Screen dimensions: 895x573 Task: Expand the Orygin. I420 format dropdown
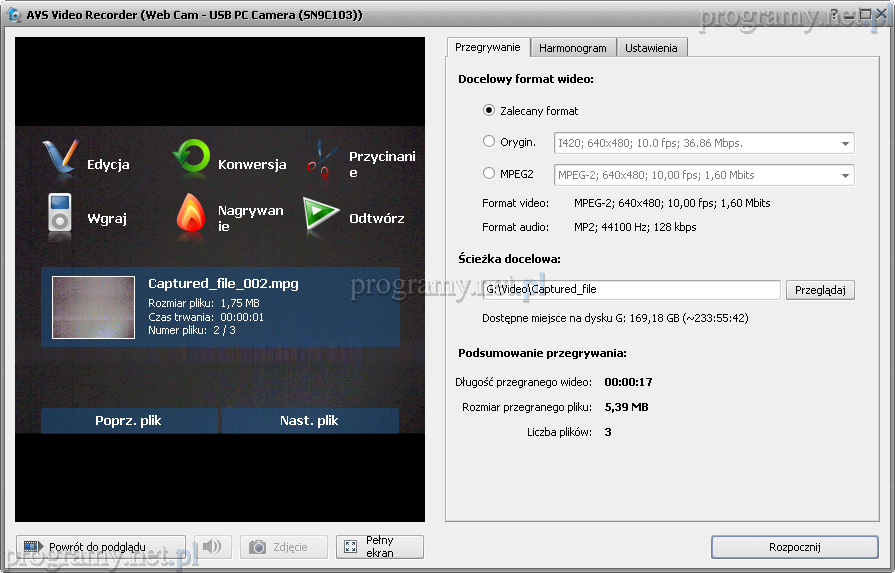coord(845,143)
